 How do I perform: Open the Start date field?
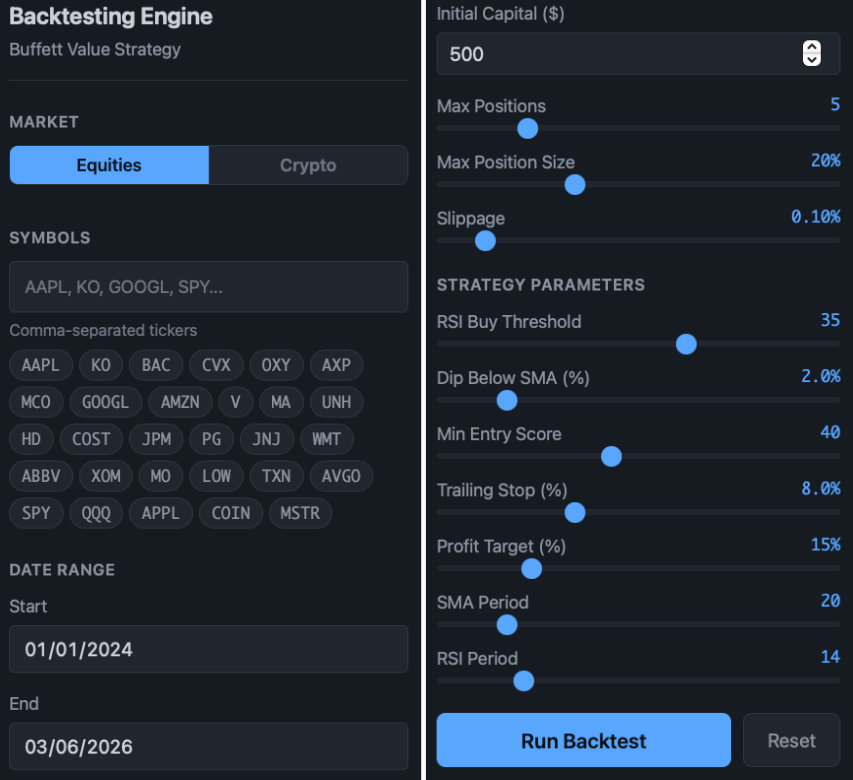208,649
